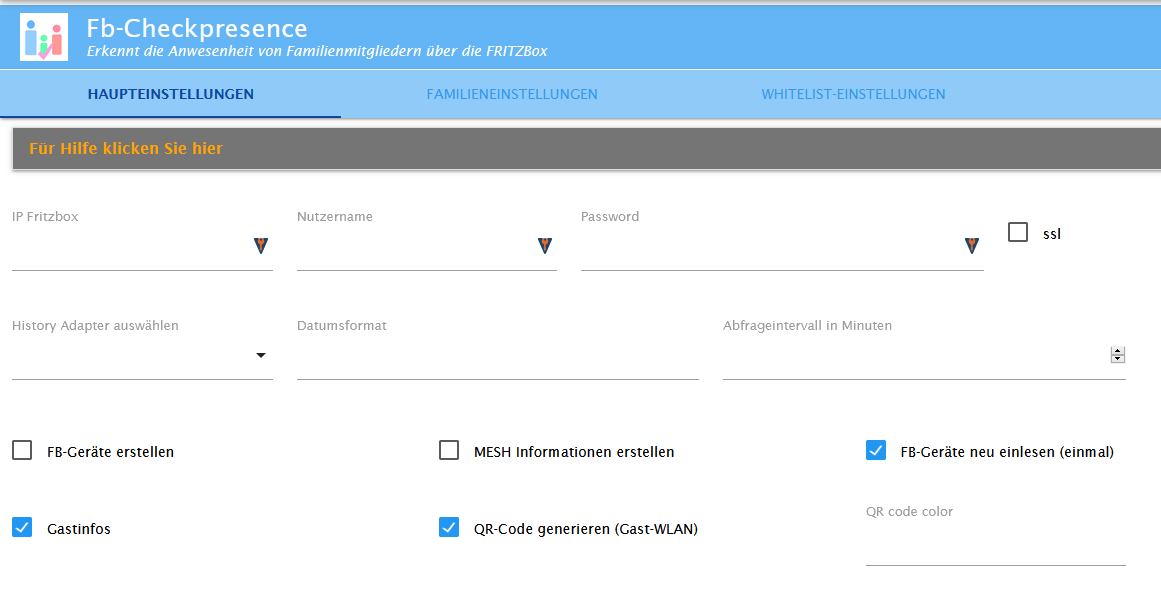The width and height of the screenshot is (1161, 596).
Task: Enable the ssl checkbox
Action: [1018, 232]
